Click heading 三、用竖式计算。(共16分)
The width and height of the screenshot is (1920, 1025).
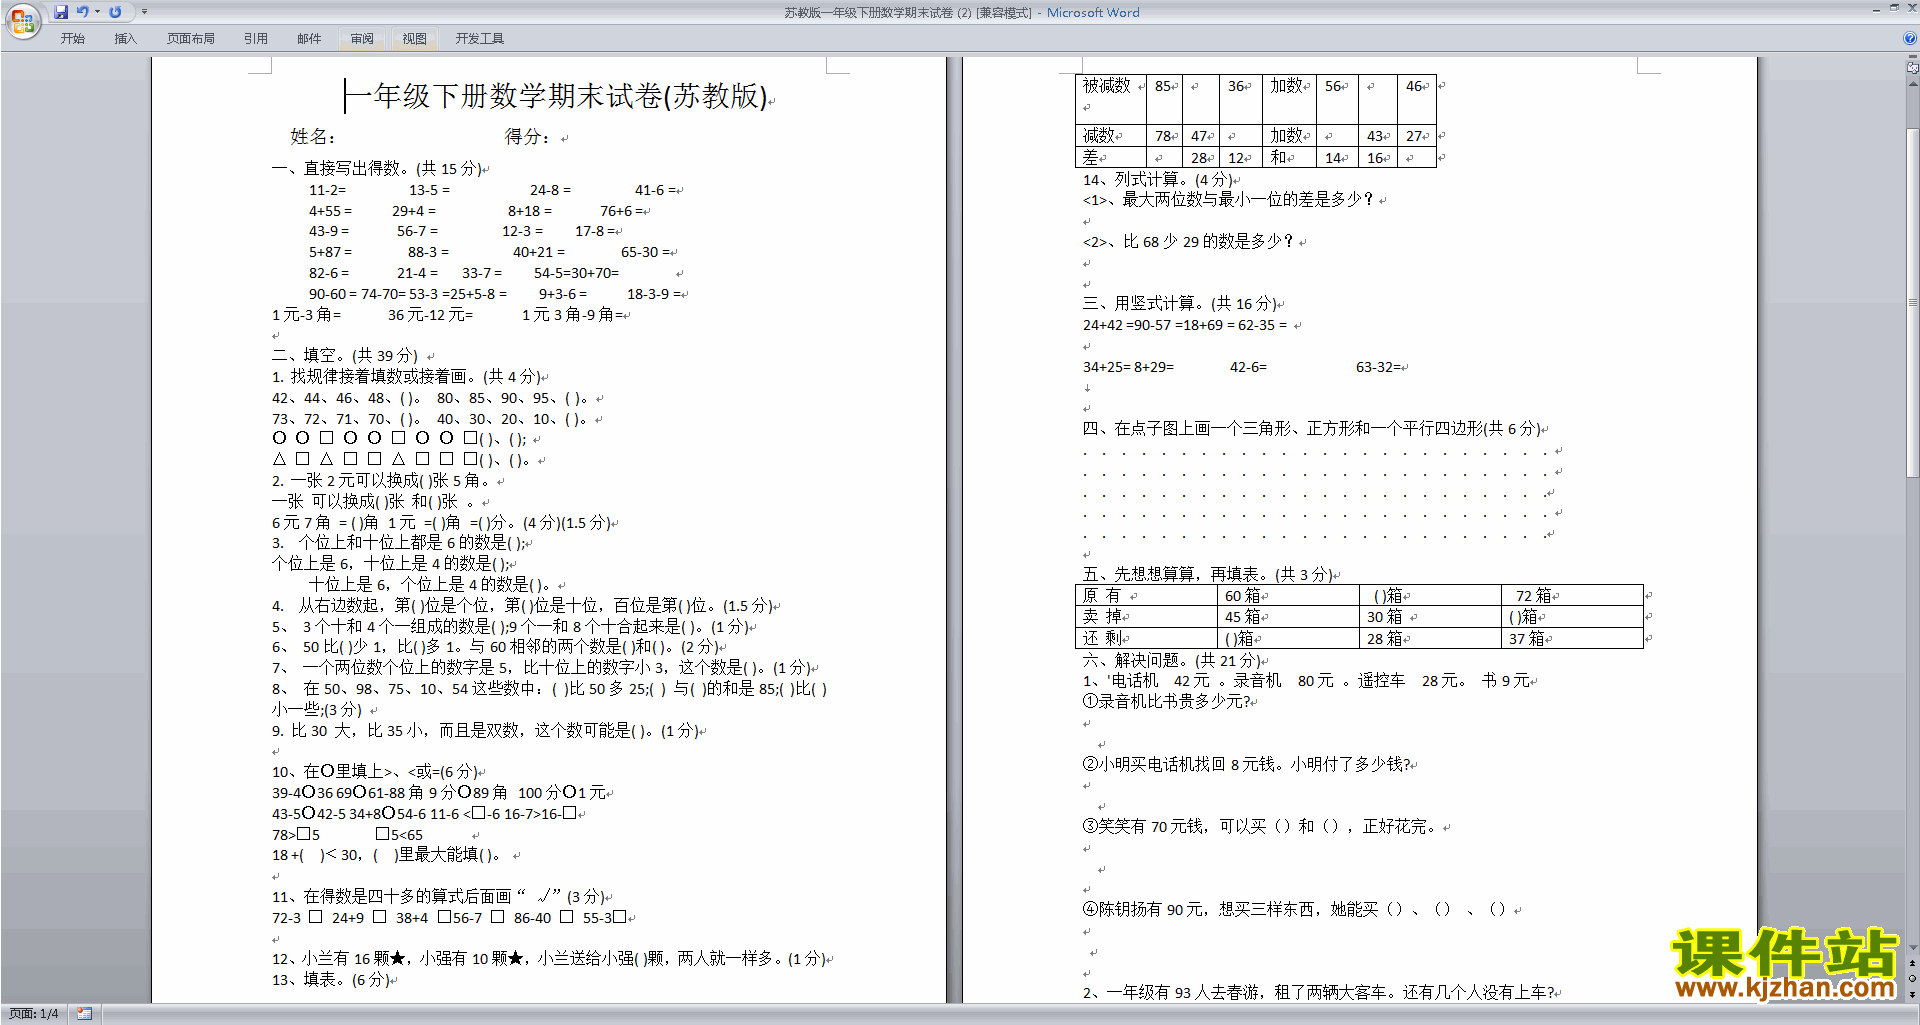[1180, 304]
